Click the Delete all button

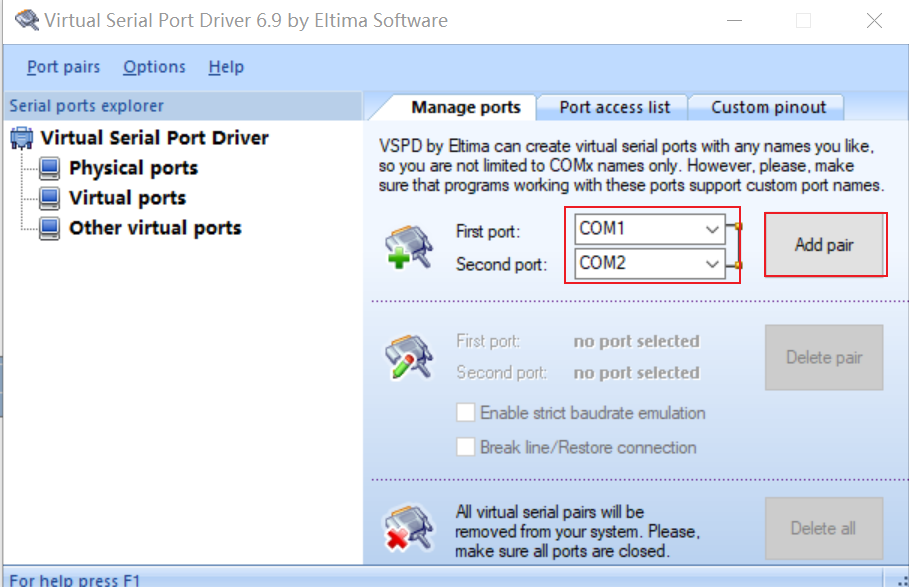tap(824, 528)
